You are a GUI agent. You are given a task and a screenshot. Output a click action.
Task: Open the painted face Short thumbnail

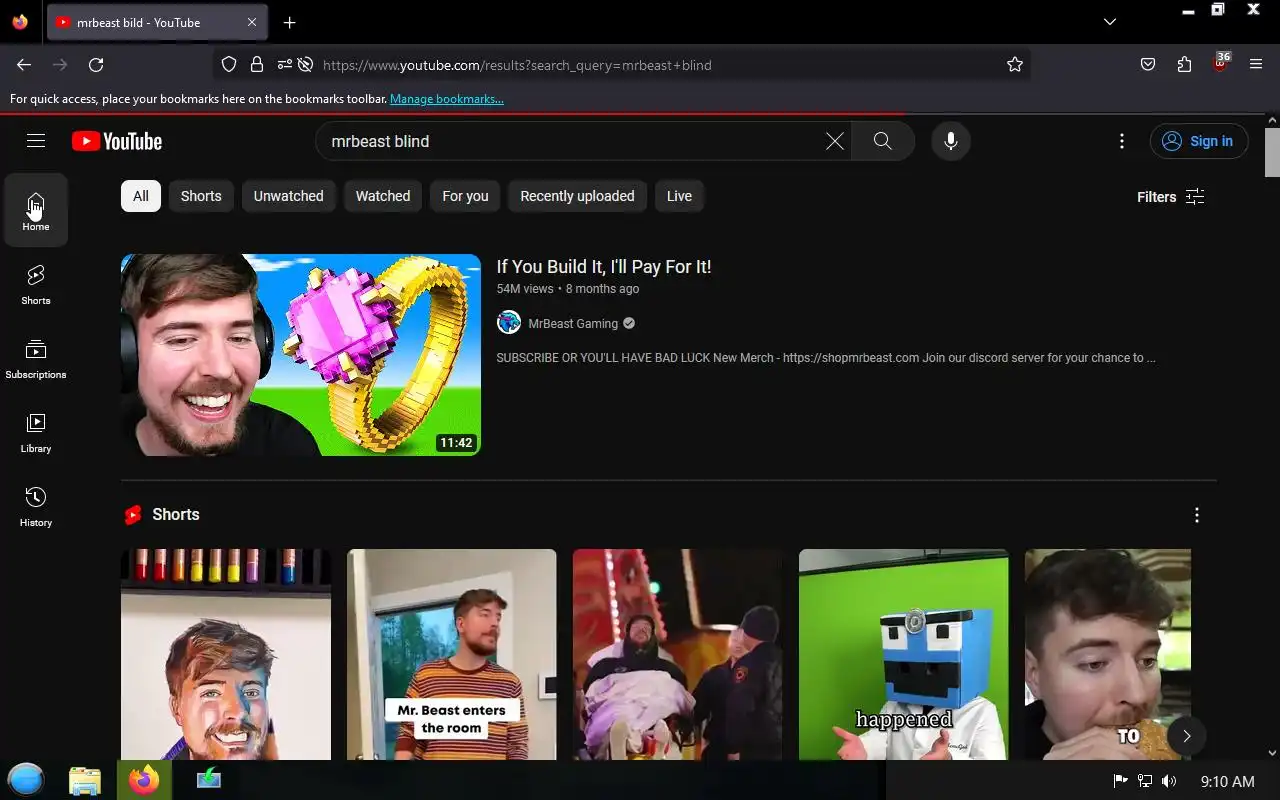(226, 654)
